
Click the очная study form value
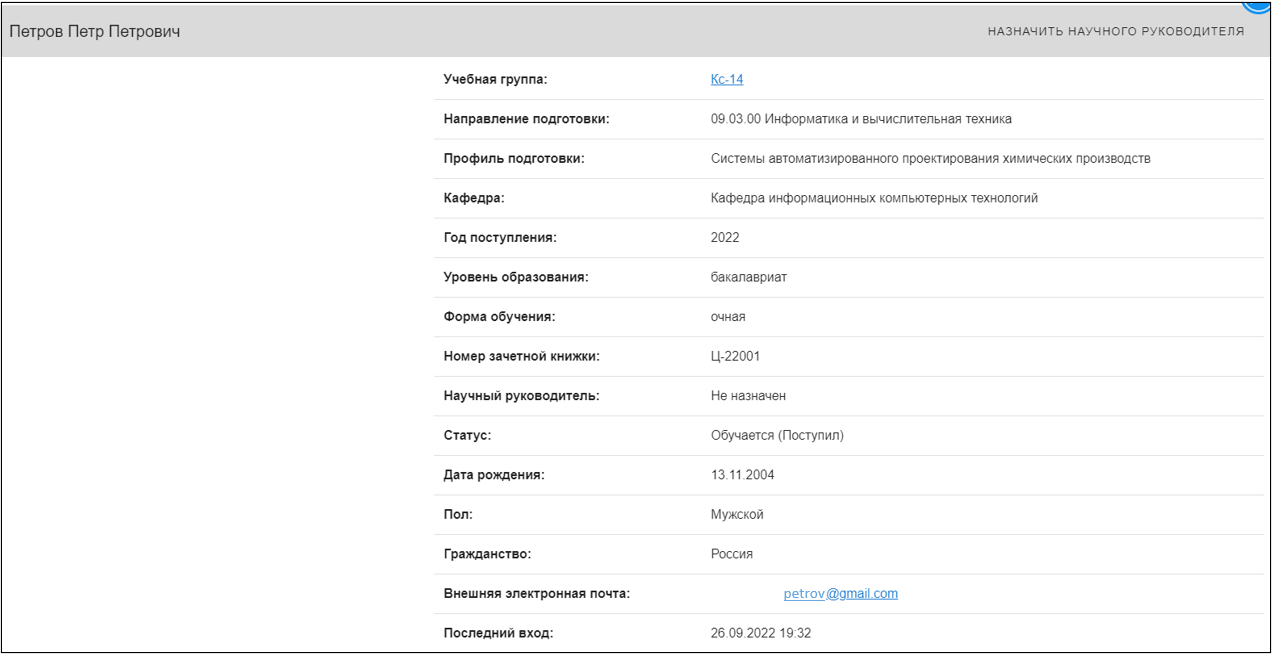[728, 317]
